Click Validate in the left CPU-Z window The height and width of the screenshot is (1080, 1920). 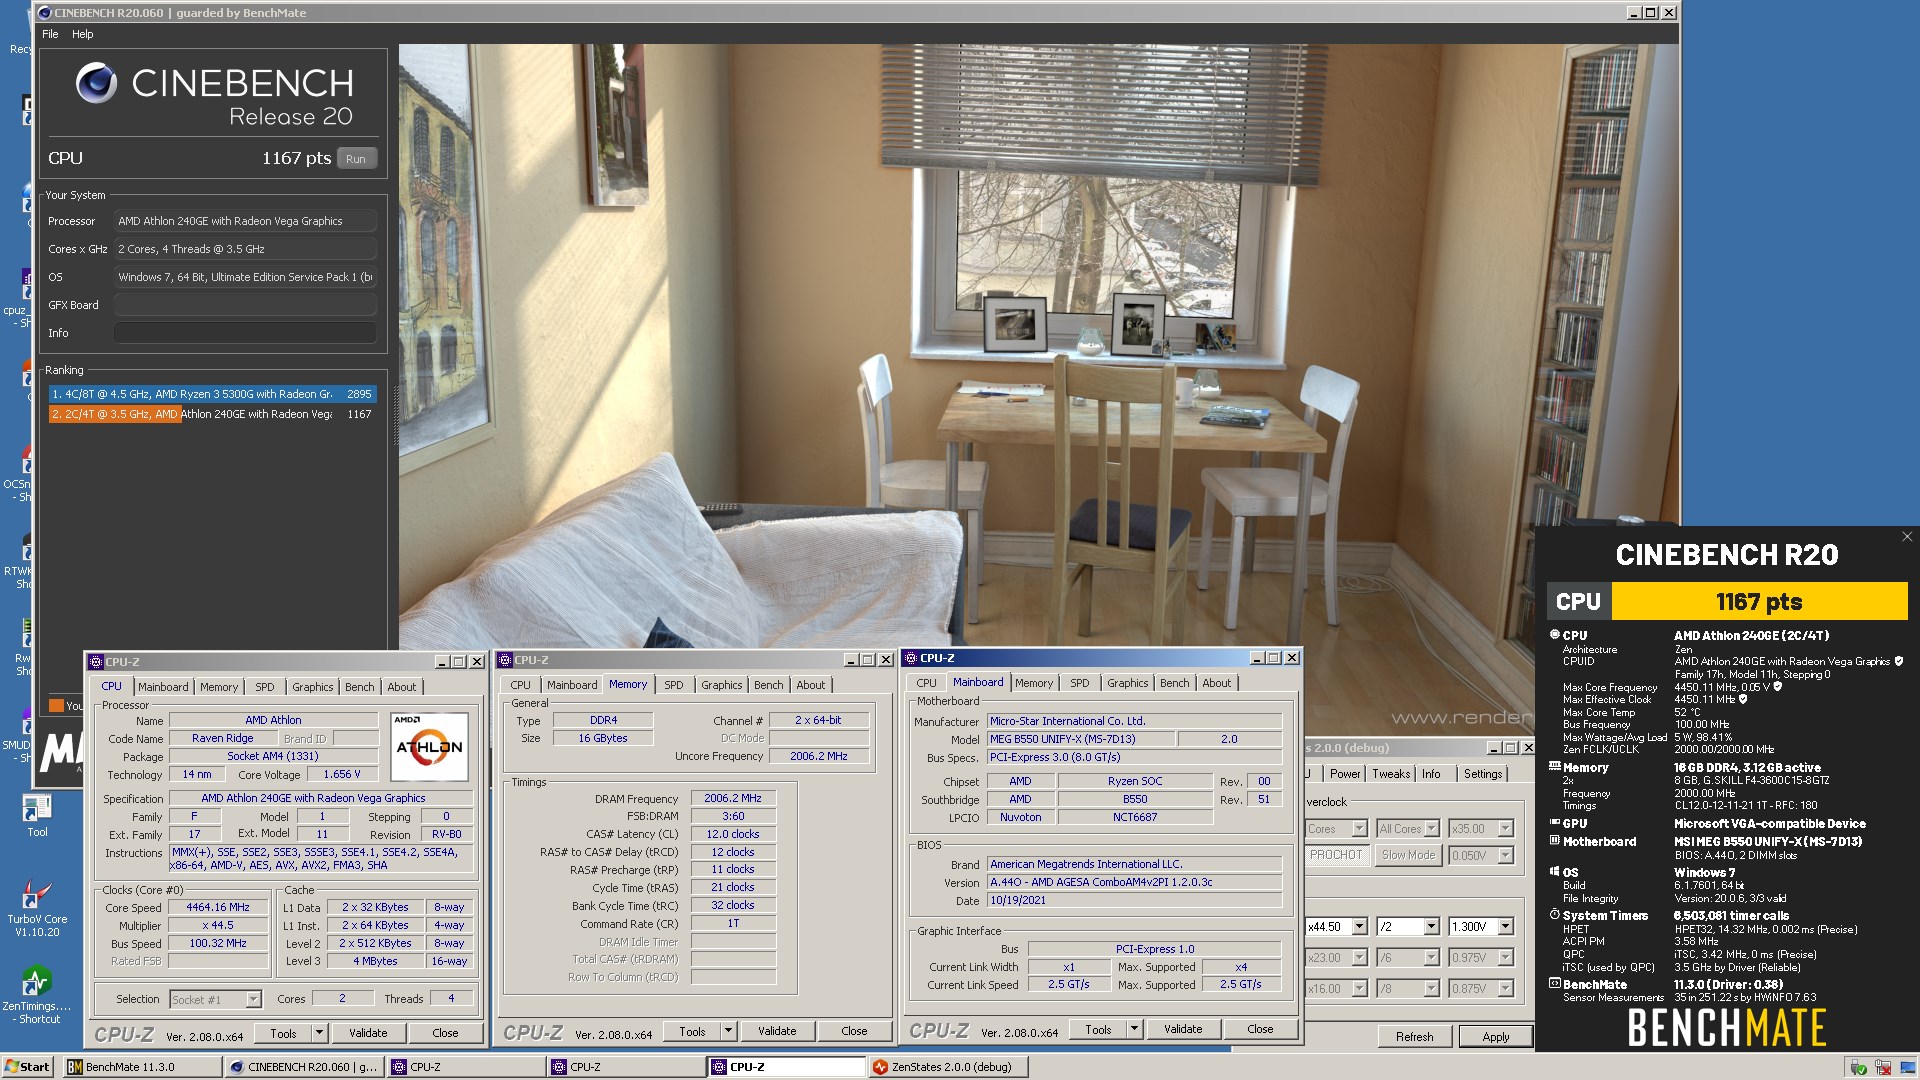(368, 1033)
